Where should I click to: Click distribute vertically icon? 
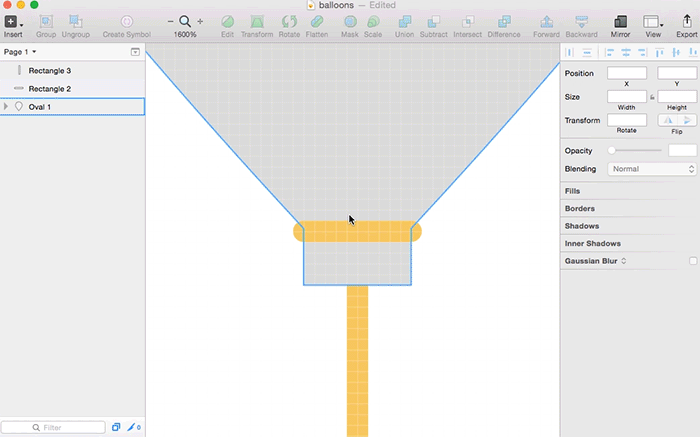[x=587, y=53]
